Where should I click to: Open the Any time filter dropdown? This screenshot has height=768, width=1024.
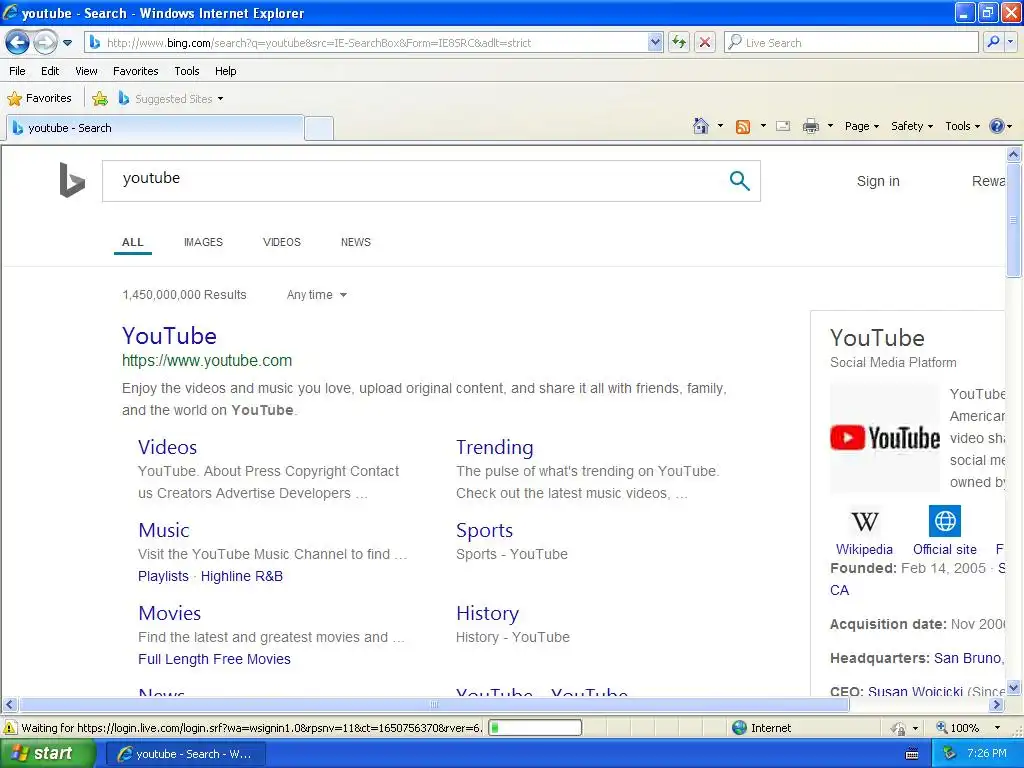tap(317, 295)
